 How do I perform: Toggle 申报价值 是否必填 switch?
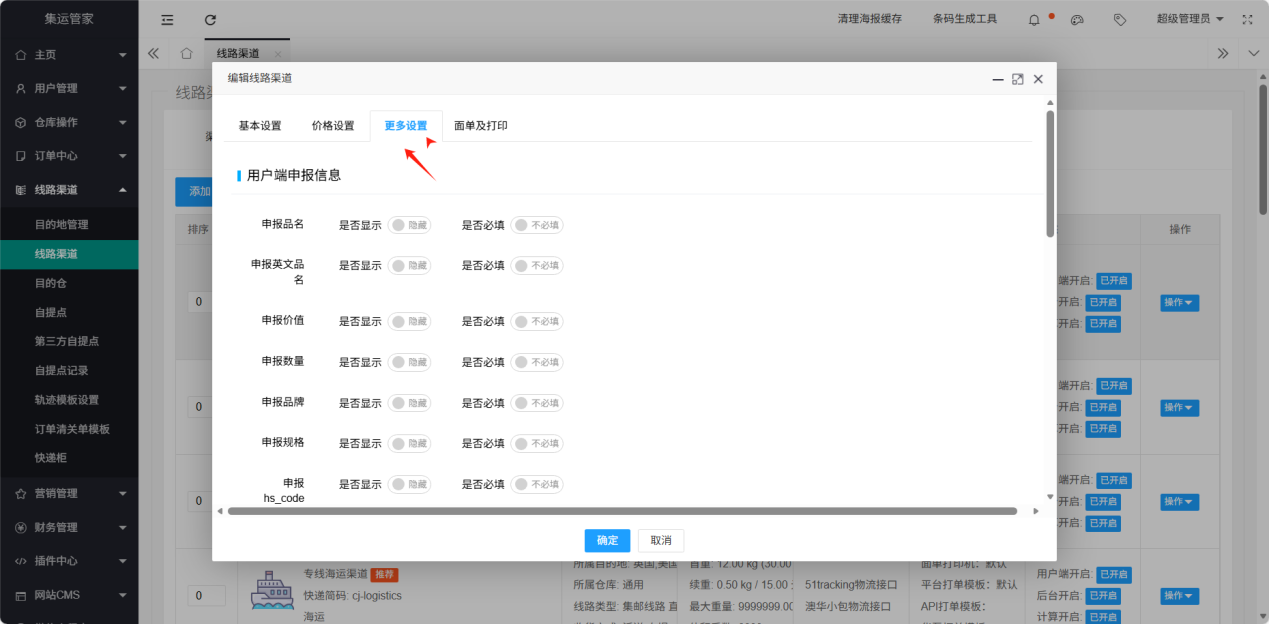coord(537,321)
